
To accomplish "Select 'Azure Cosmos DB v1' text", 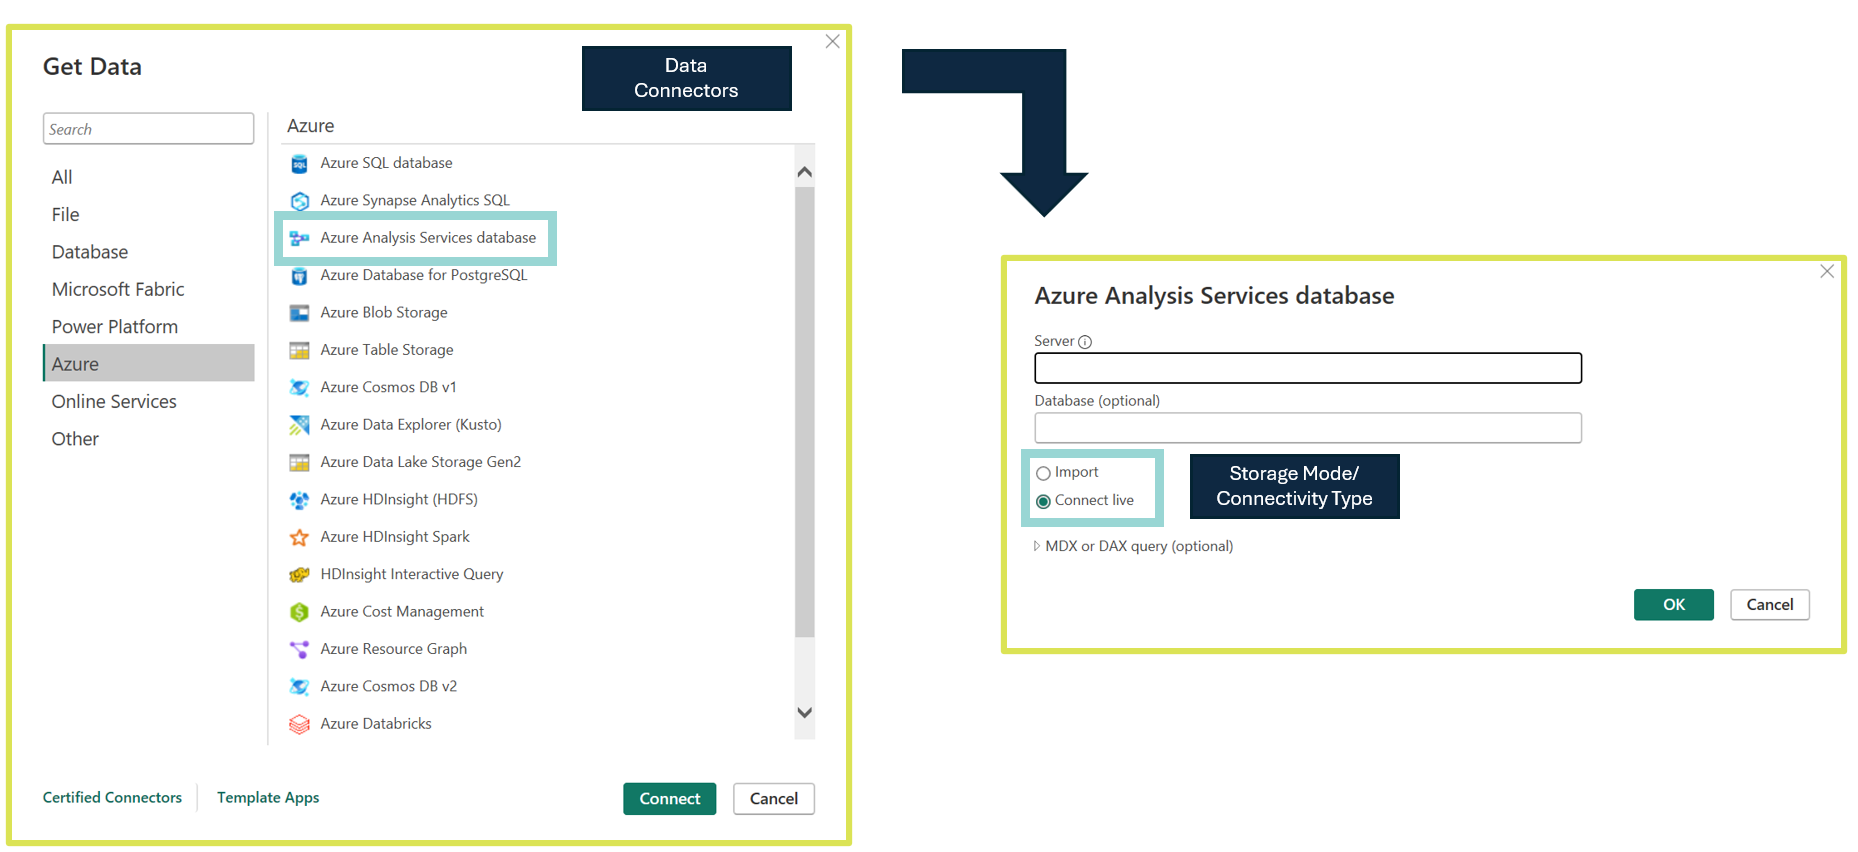I will [x=388, y=388].
